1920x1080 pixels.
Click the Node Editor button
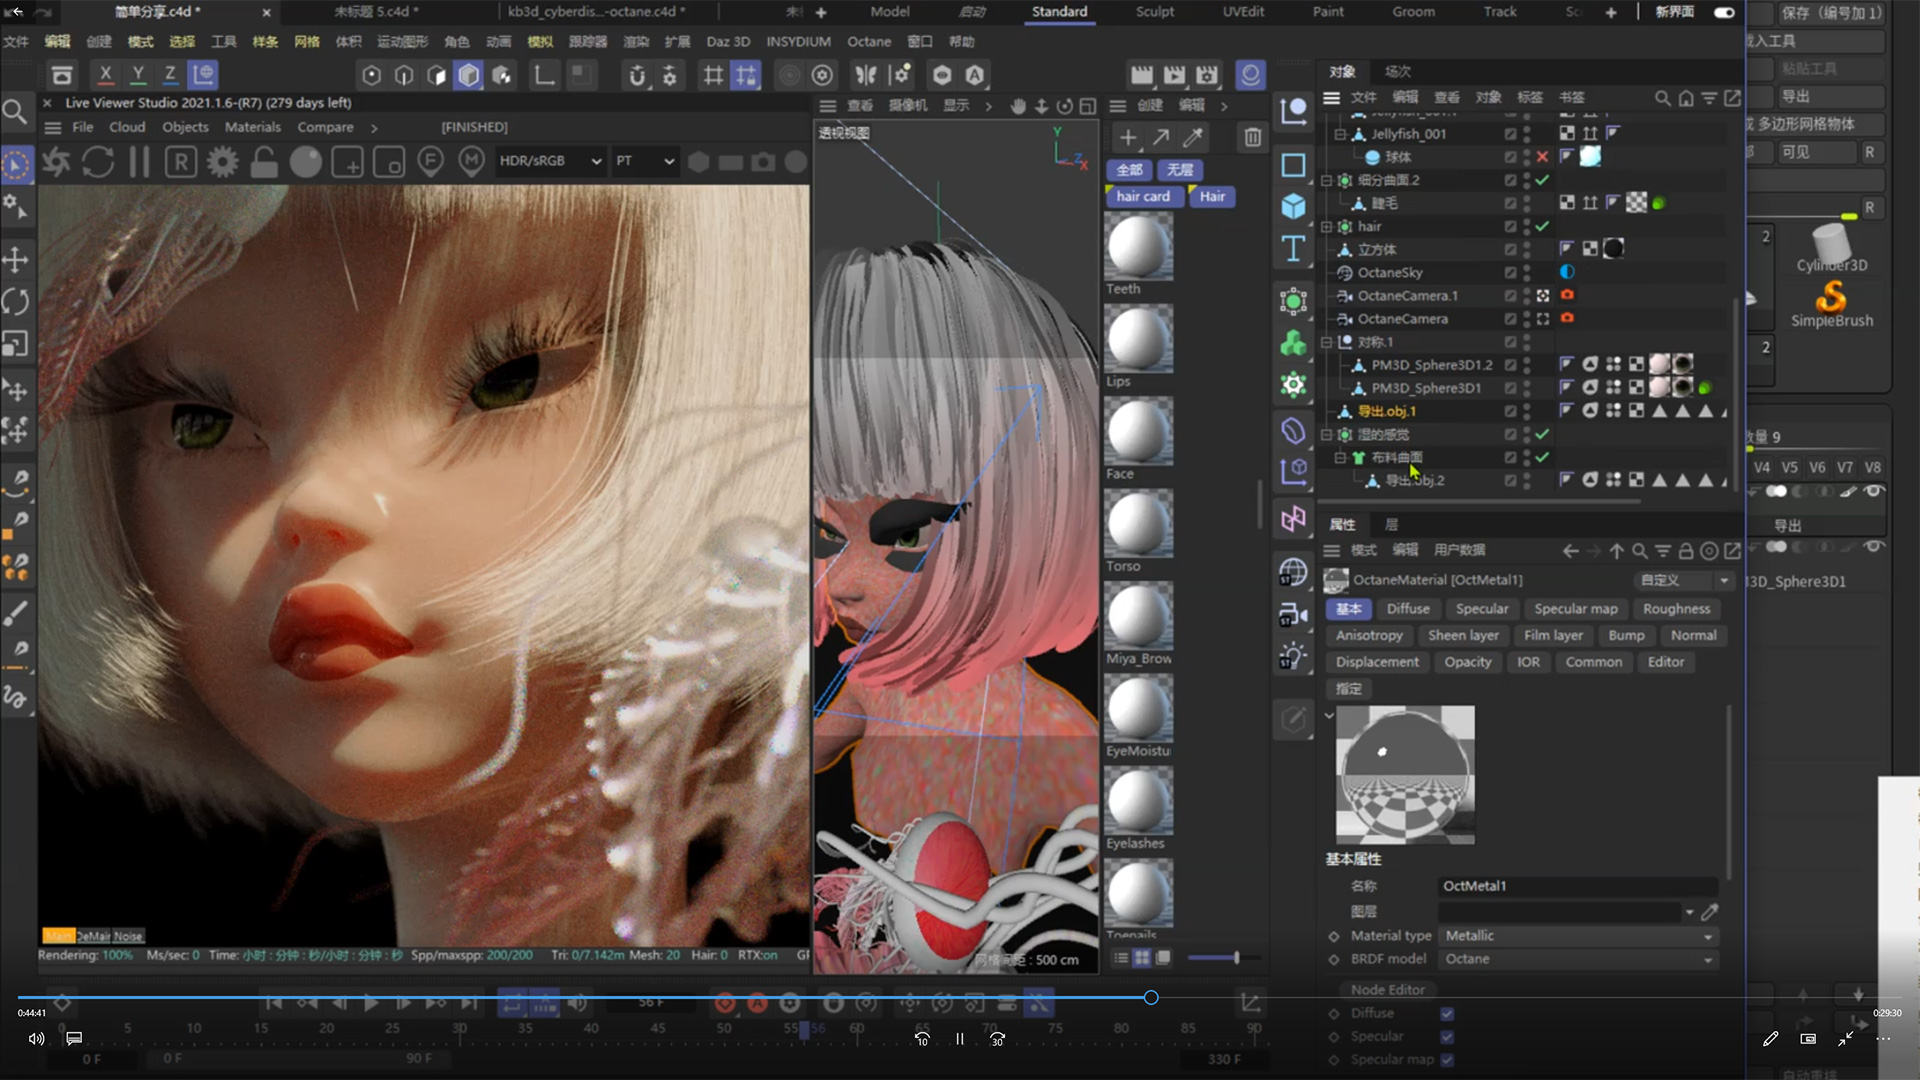[1387, 990]
